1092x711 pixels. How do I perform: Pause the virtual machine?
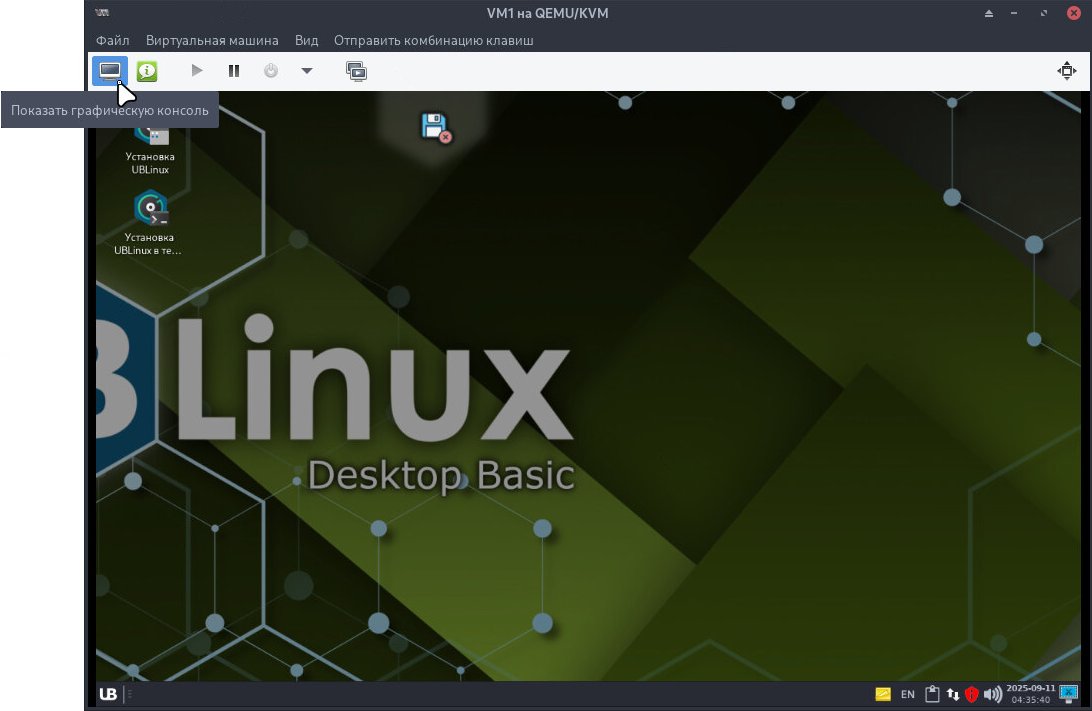233,71
